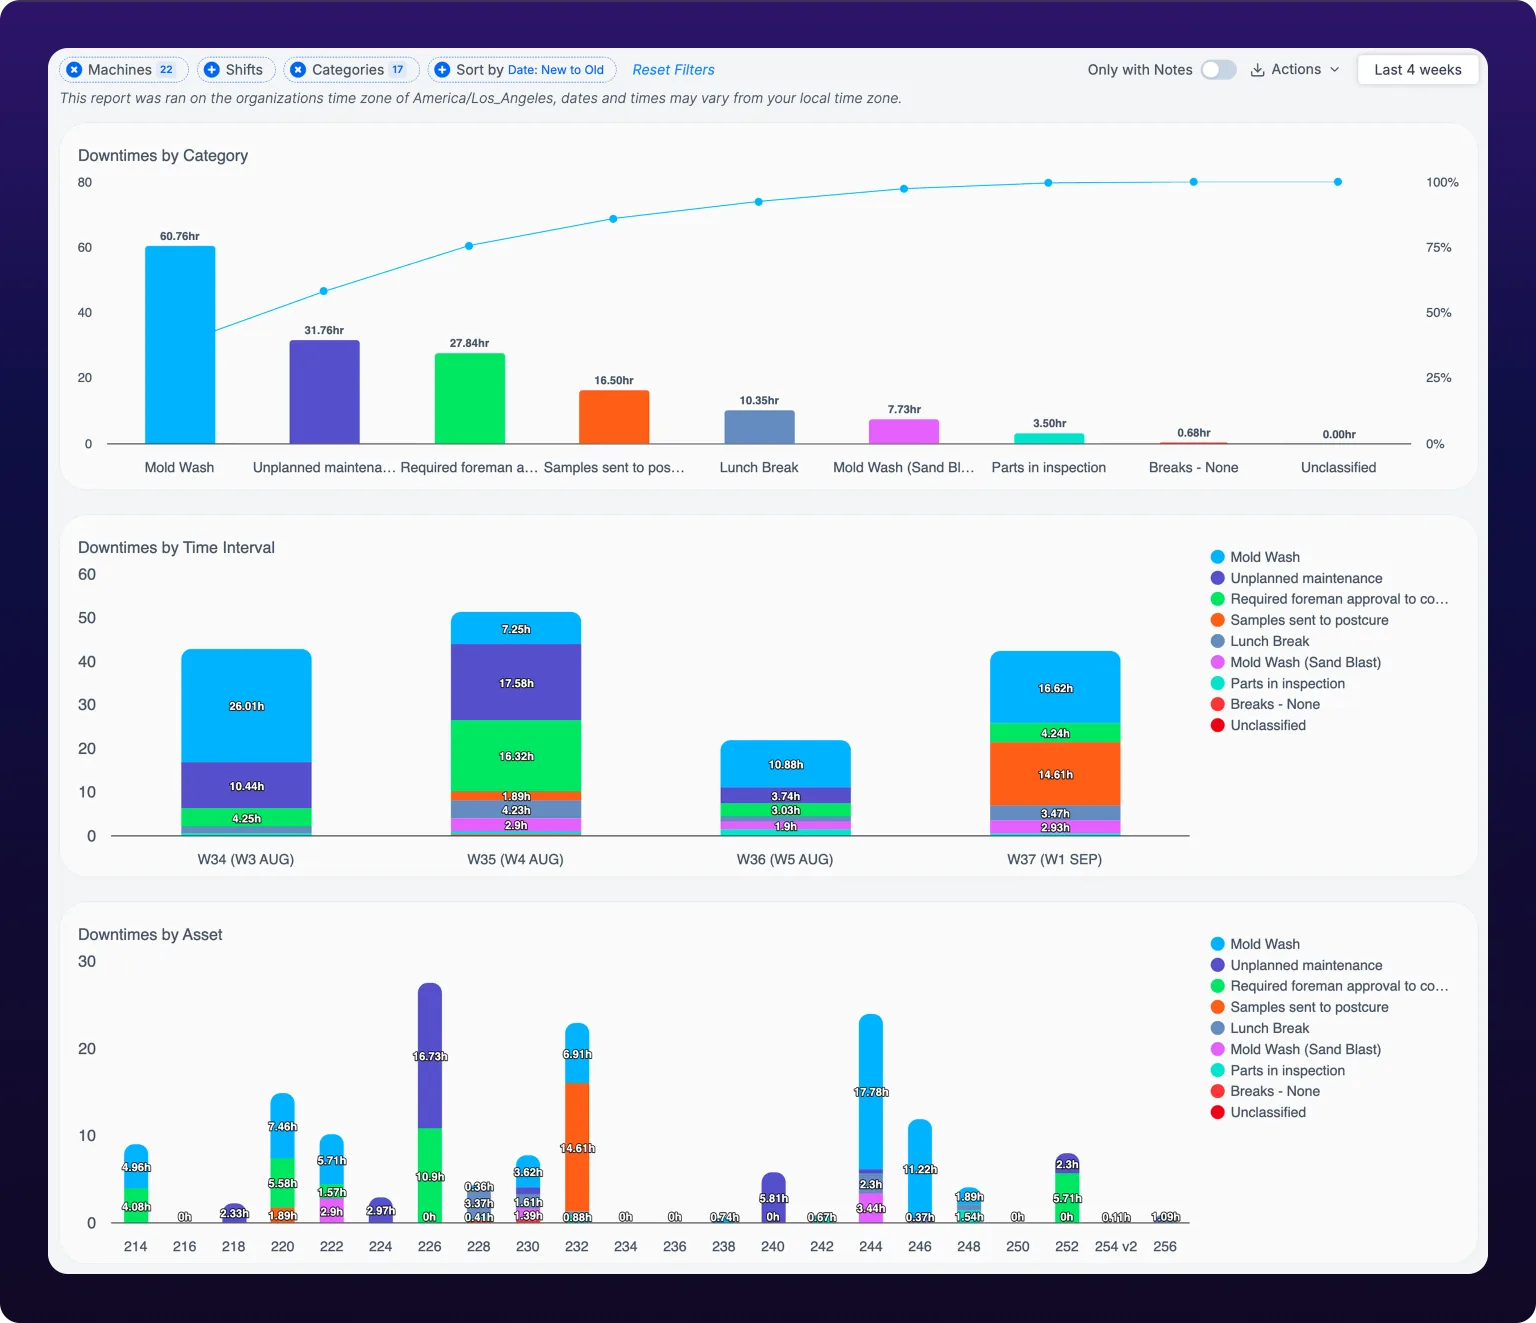Click the red Unclassified swatch in Downtimes by Asset
Viewport: 1536px width, 1323px height.
pos(1217,1112)
